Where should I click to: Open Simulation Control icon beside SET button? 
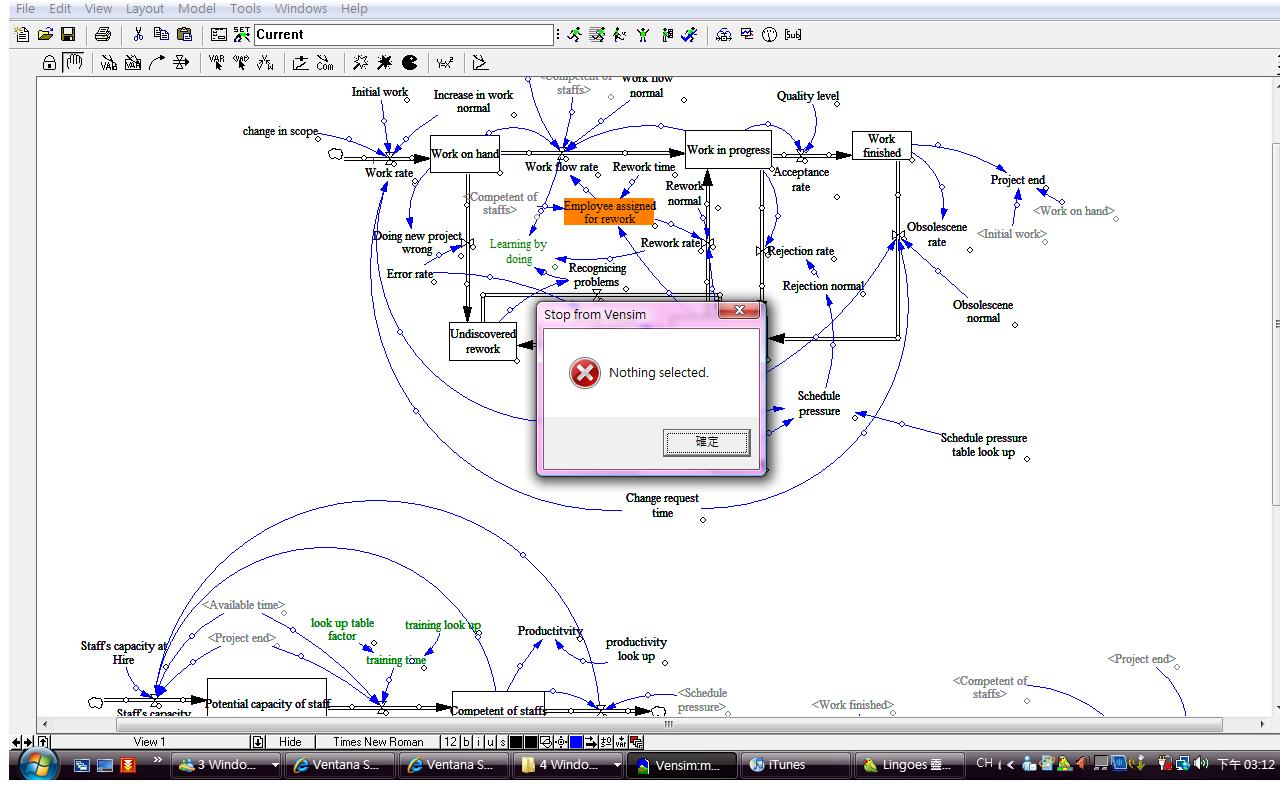(x=218, y=34)
